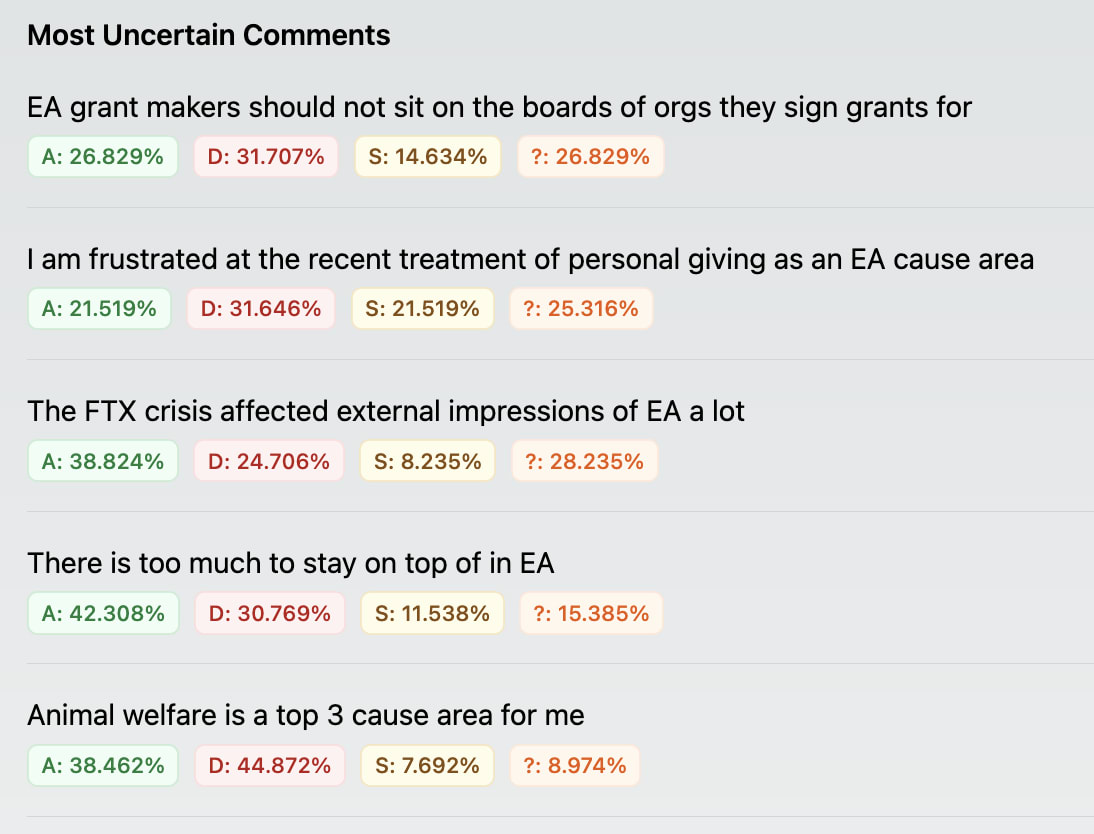The height and width of the screenshot is (834, 1094).
Task: Click the FTX crisis comment text
Action: (386, 411)
